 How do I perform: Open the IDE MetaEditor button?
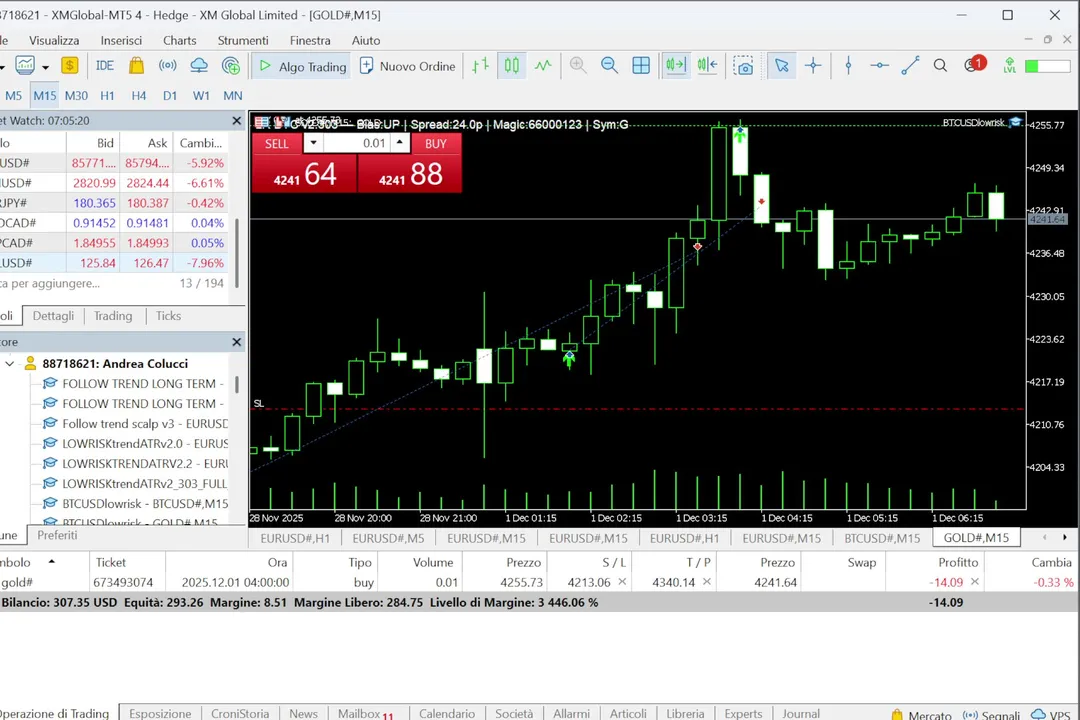(105, 65)
